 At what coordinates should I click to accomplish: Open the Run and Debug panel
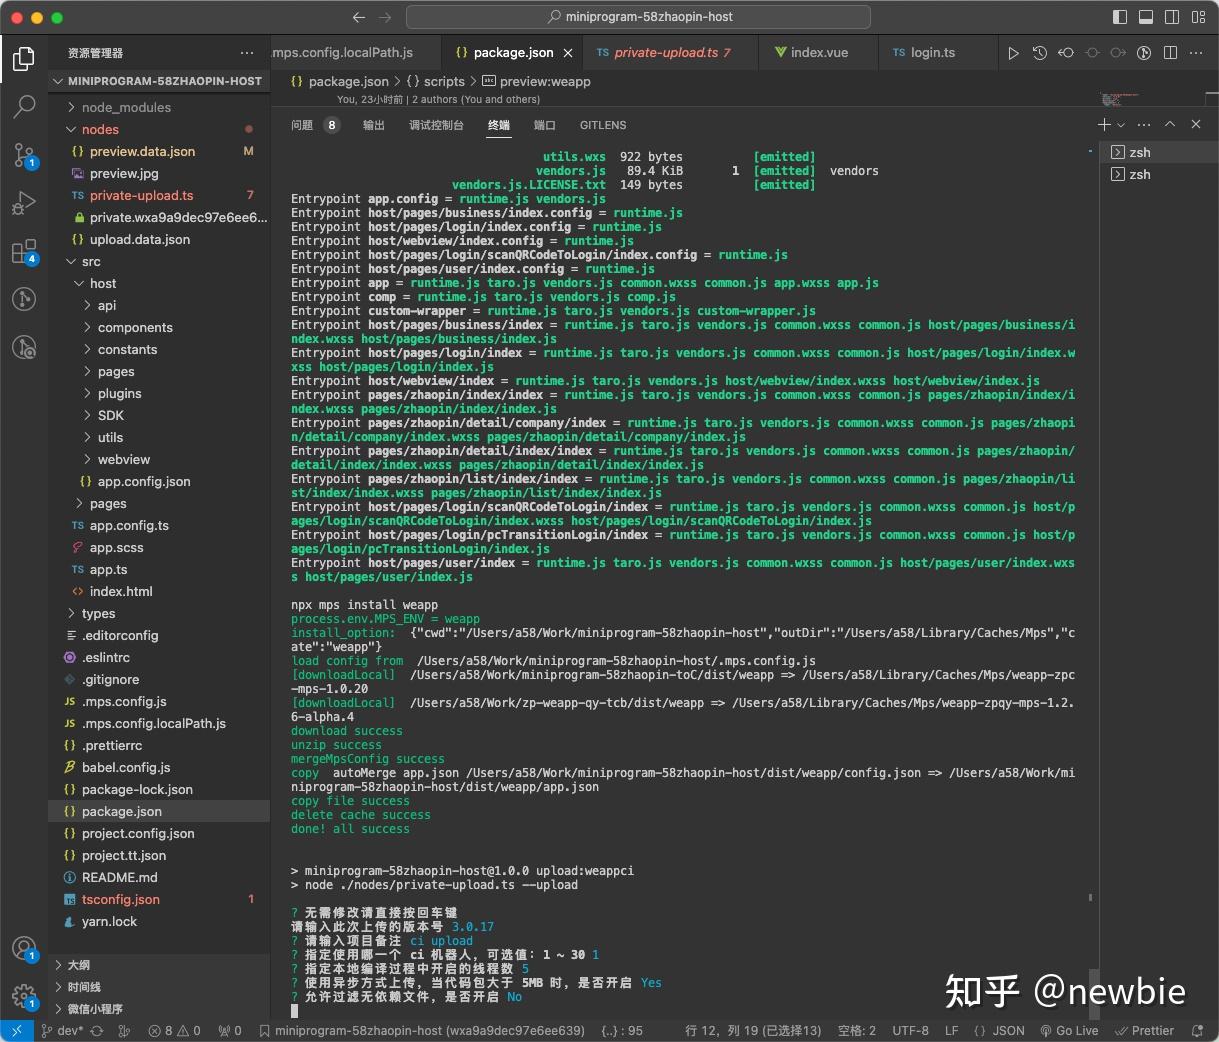[23, 203]
